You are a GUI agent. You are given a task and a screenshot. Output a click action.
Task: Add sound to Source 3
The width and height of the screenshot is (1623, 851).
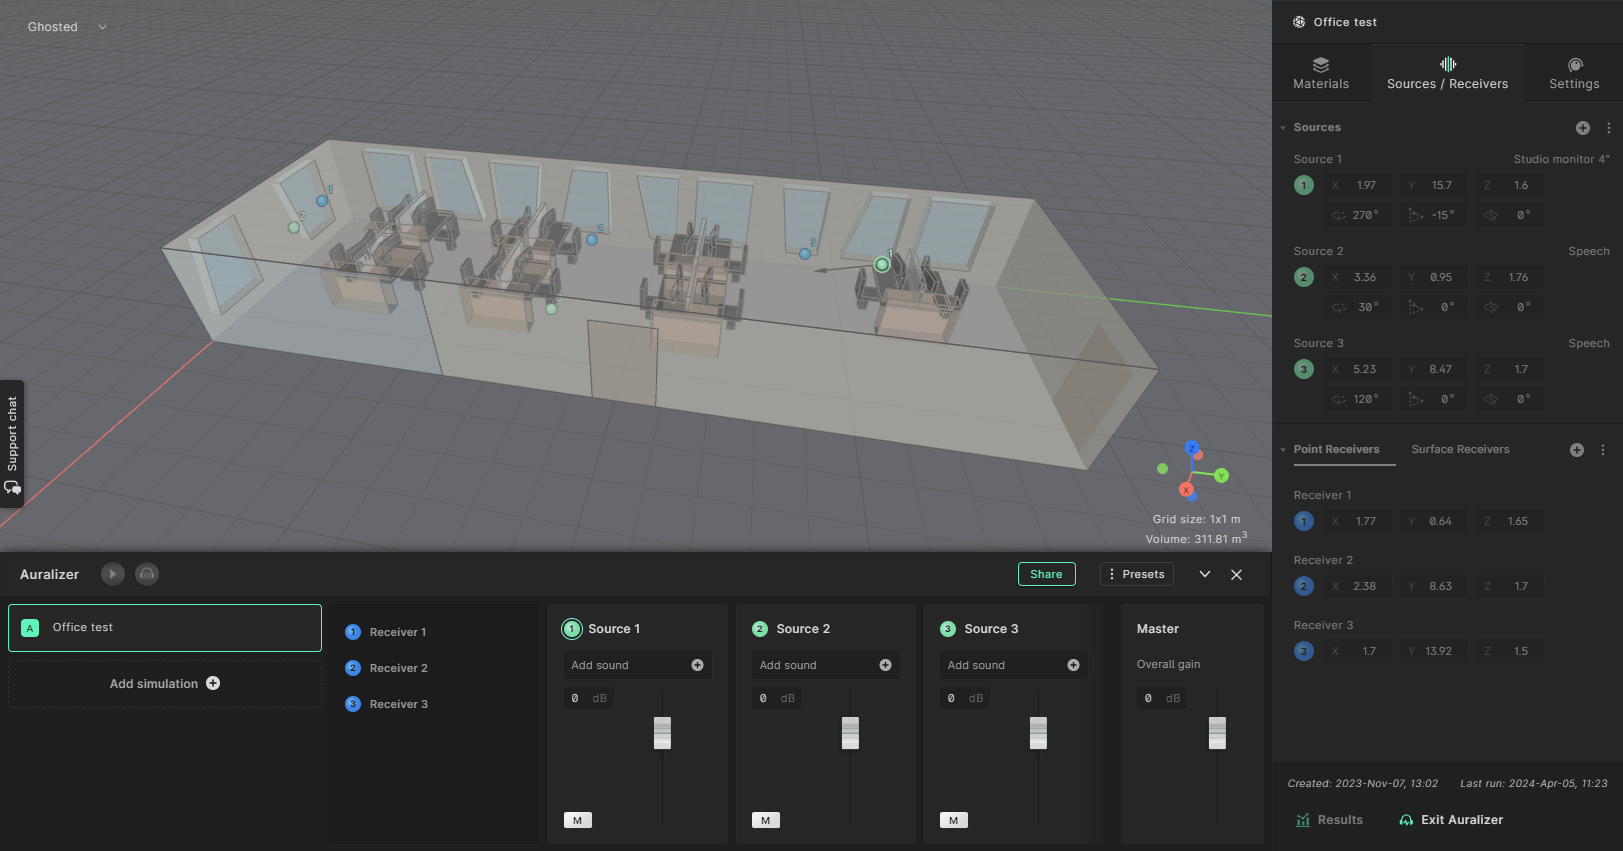pos(1012,665)
